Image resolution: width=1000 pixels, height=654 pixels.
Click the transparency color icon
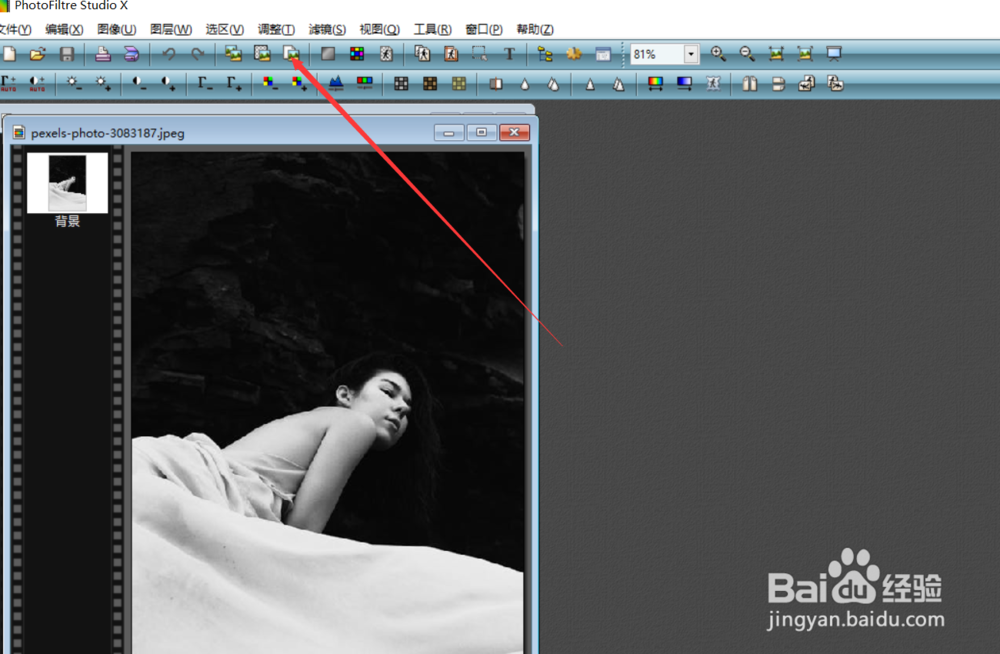pyautogui.click(x=386, y=54)
